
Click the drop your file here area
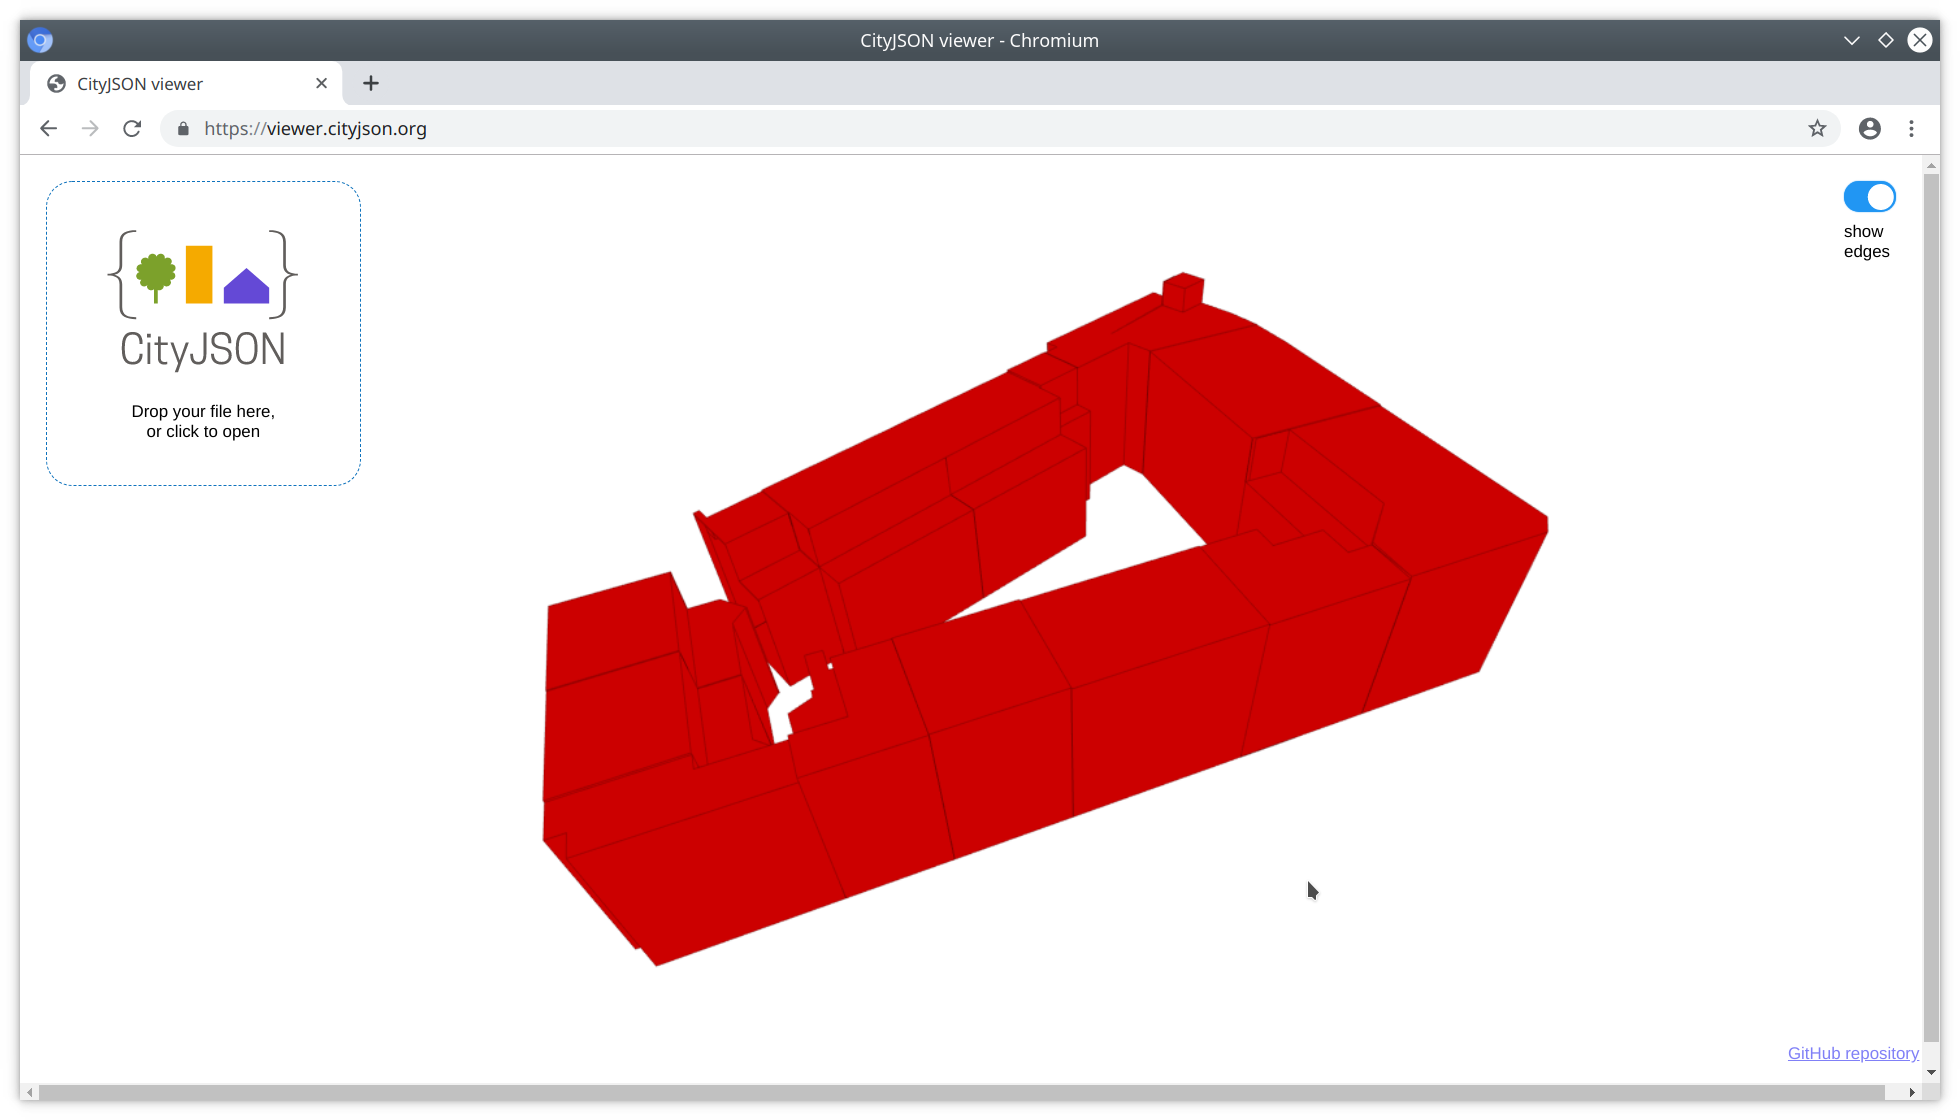(x=203, y=421)
